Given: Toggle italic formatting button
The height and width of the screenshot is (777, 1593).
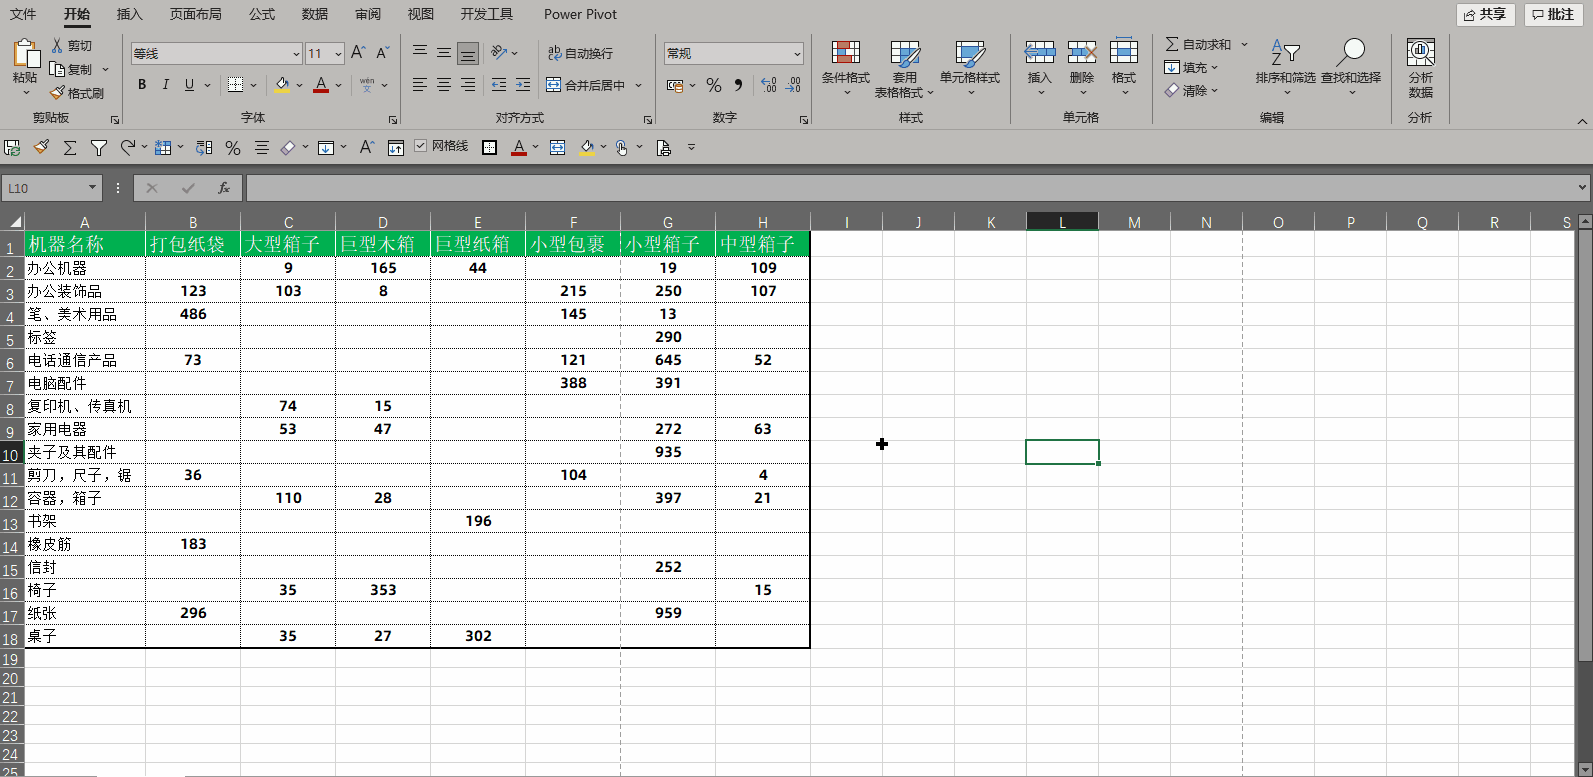Looking at the screenshot, I should tap(165, 85).
